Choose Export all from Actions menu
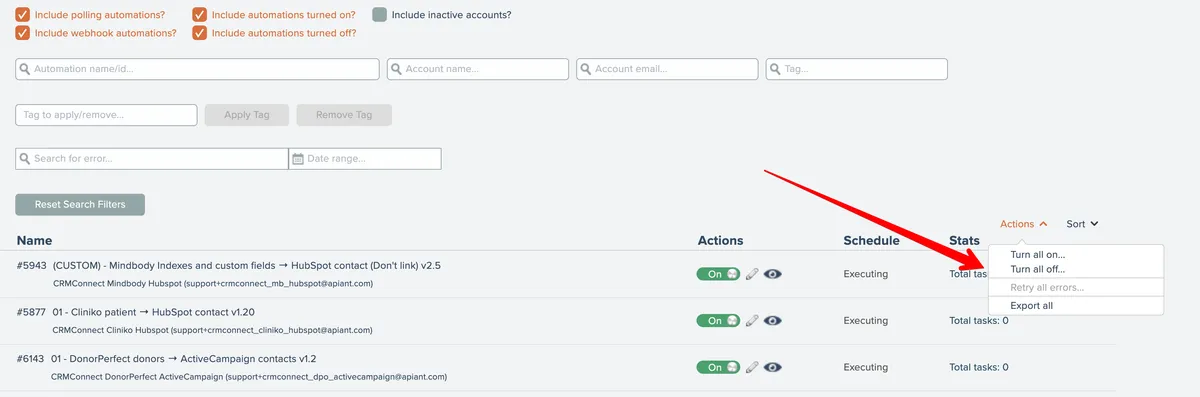Viewport: 1200px width, 397px height. coord(1031,305)
